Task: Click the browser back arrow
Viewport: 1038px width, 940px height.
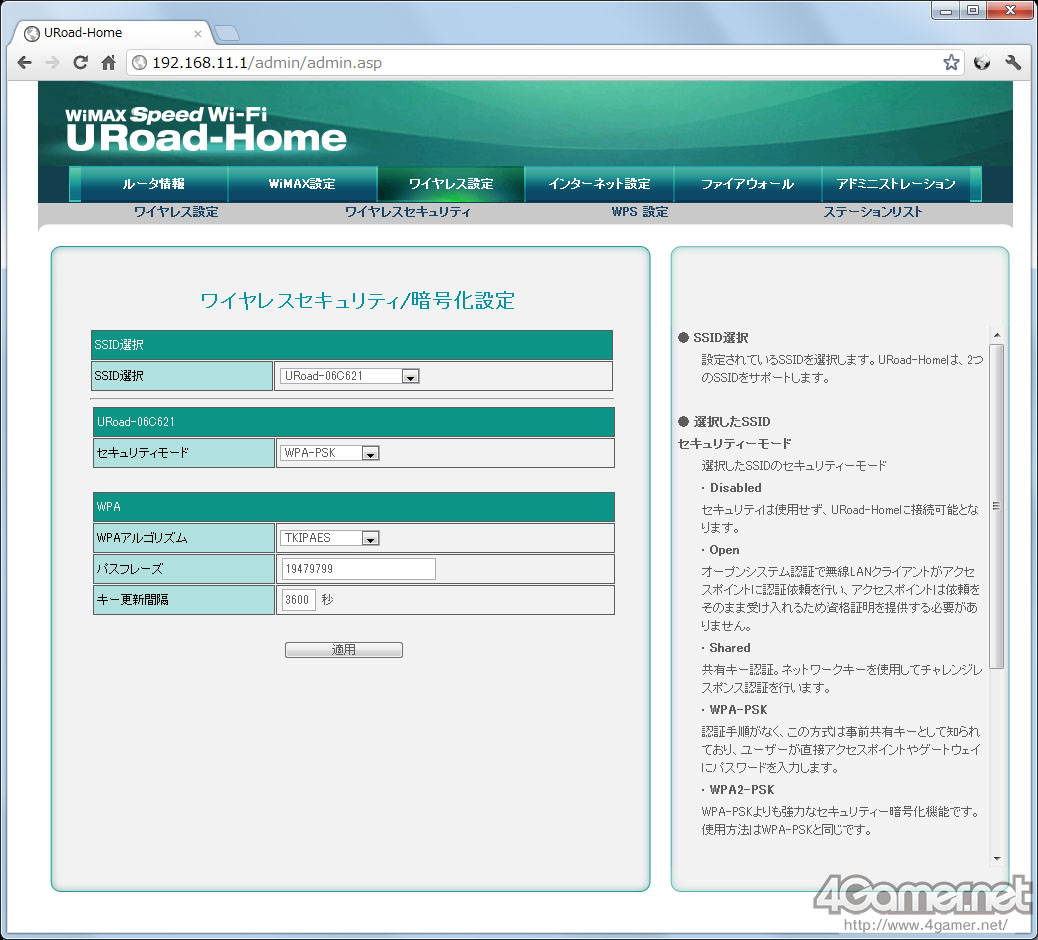Action: pyautogui.click(x=24, y=63)
